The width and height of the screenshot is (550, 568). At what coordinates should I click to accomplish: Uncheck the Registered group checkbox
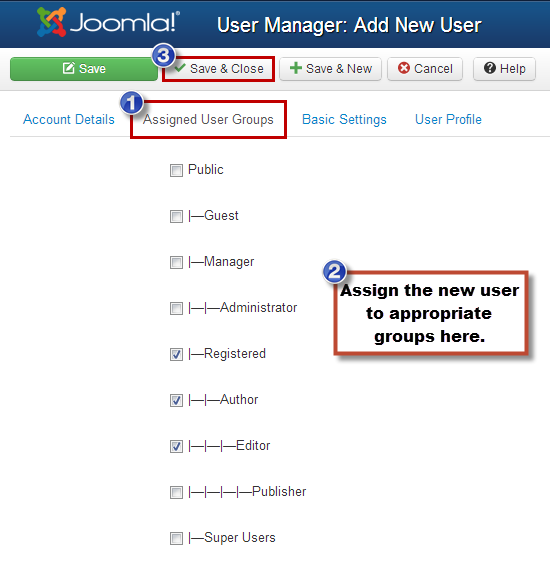point(176,354)
